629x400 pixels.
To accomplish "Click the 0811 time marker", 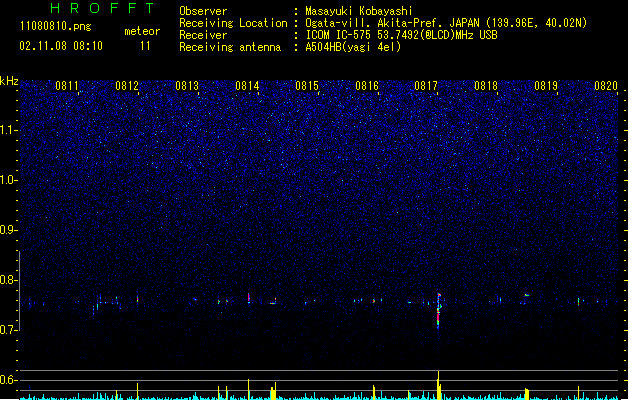I will coord(67,86).
